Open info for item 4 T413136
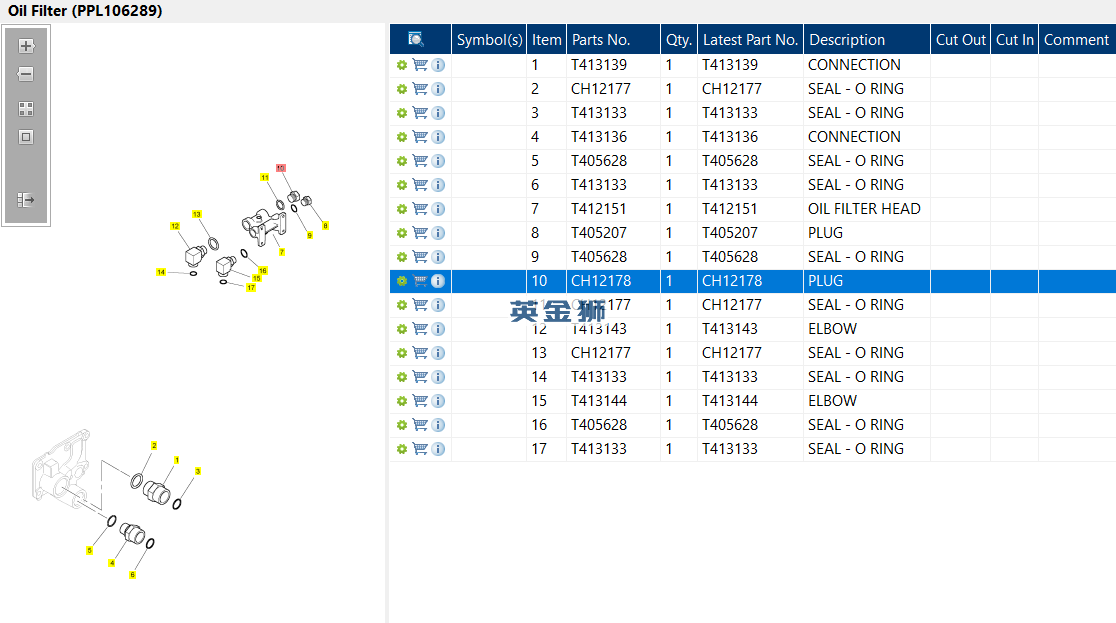This screenshot has width=1116, height=623. click(438, 137)
